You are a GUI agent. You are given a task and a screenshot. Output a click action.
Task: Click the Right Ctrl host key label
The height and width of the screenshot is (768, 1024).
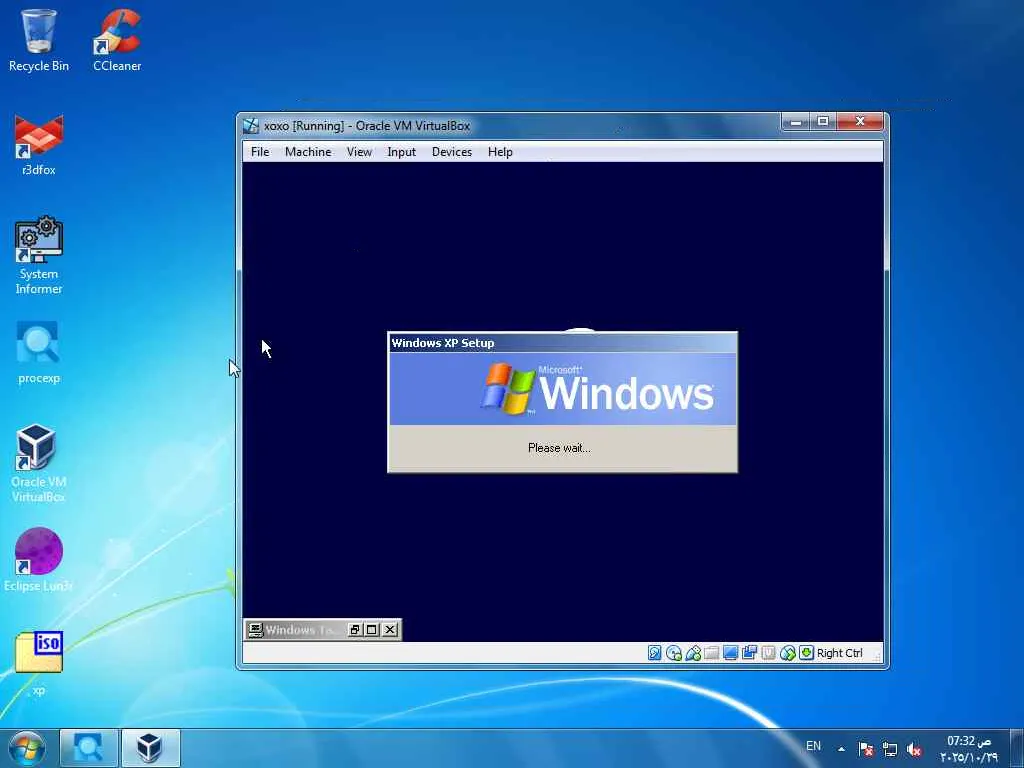coord(839,653)
